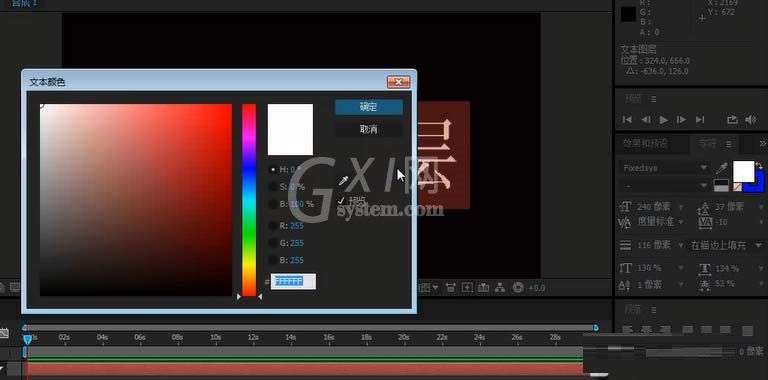Select the blue B: 255 radio button
Viewport: 768px width, 380px height.
coord(273,260)
